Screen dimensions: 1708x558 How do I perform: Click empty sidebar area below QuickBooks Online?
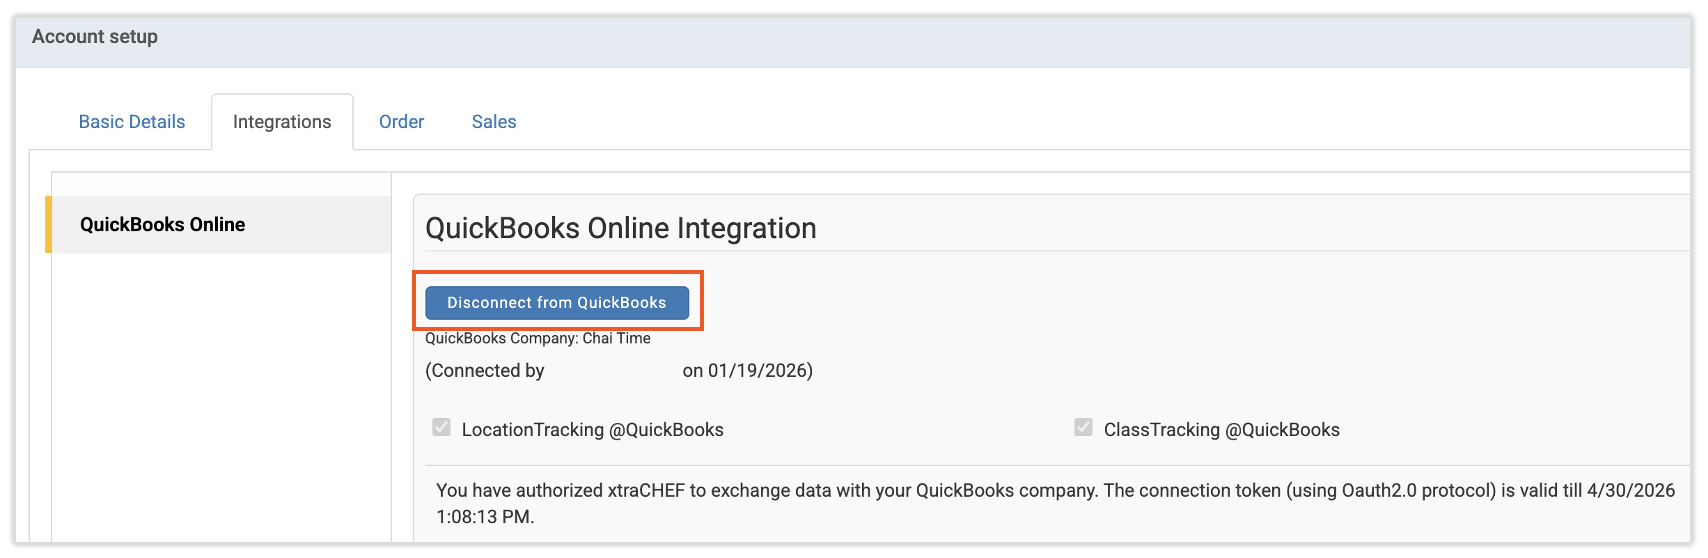tap(220, 400)
